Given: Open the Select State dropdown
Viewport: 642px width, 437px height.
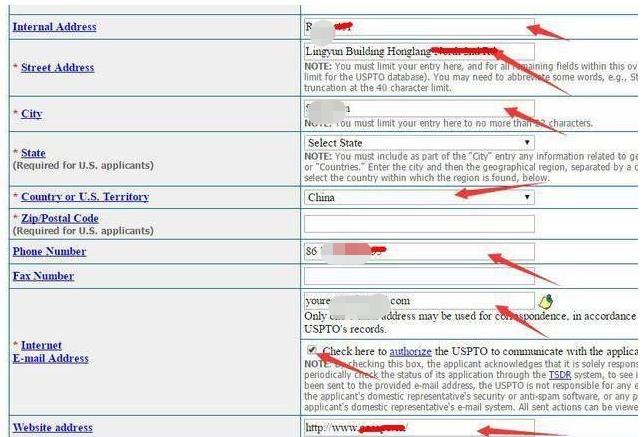Looking at the screenshot, I should [x=419, y=143].
